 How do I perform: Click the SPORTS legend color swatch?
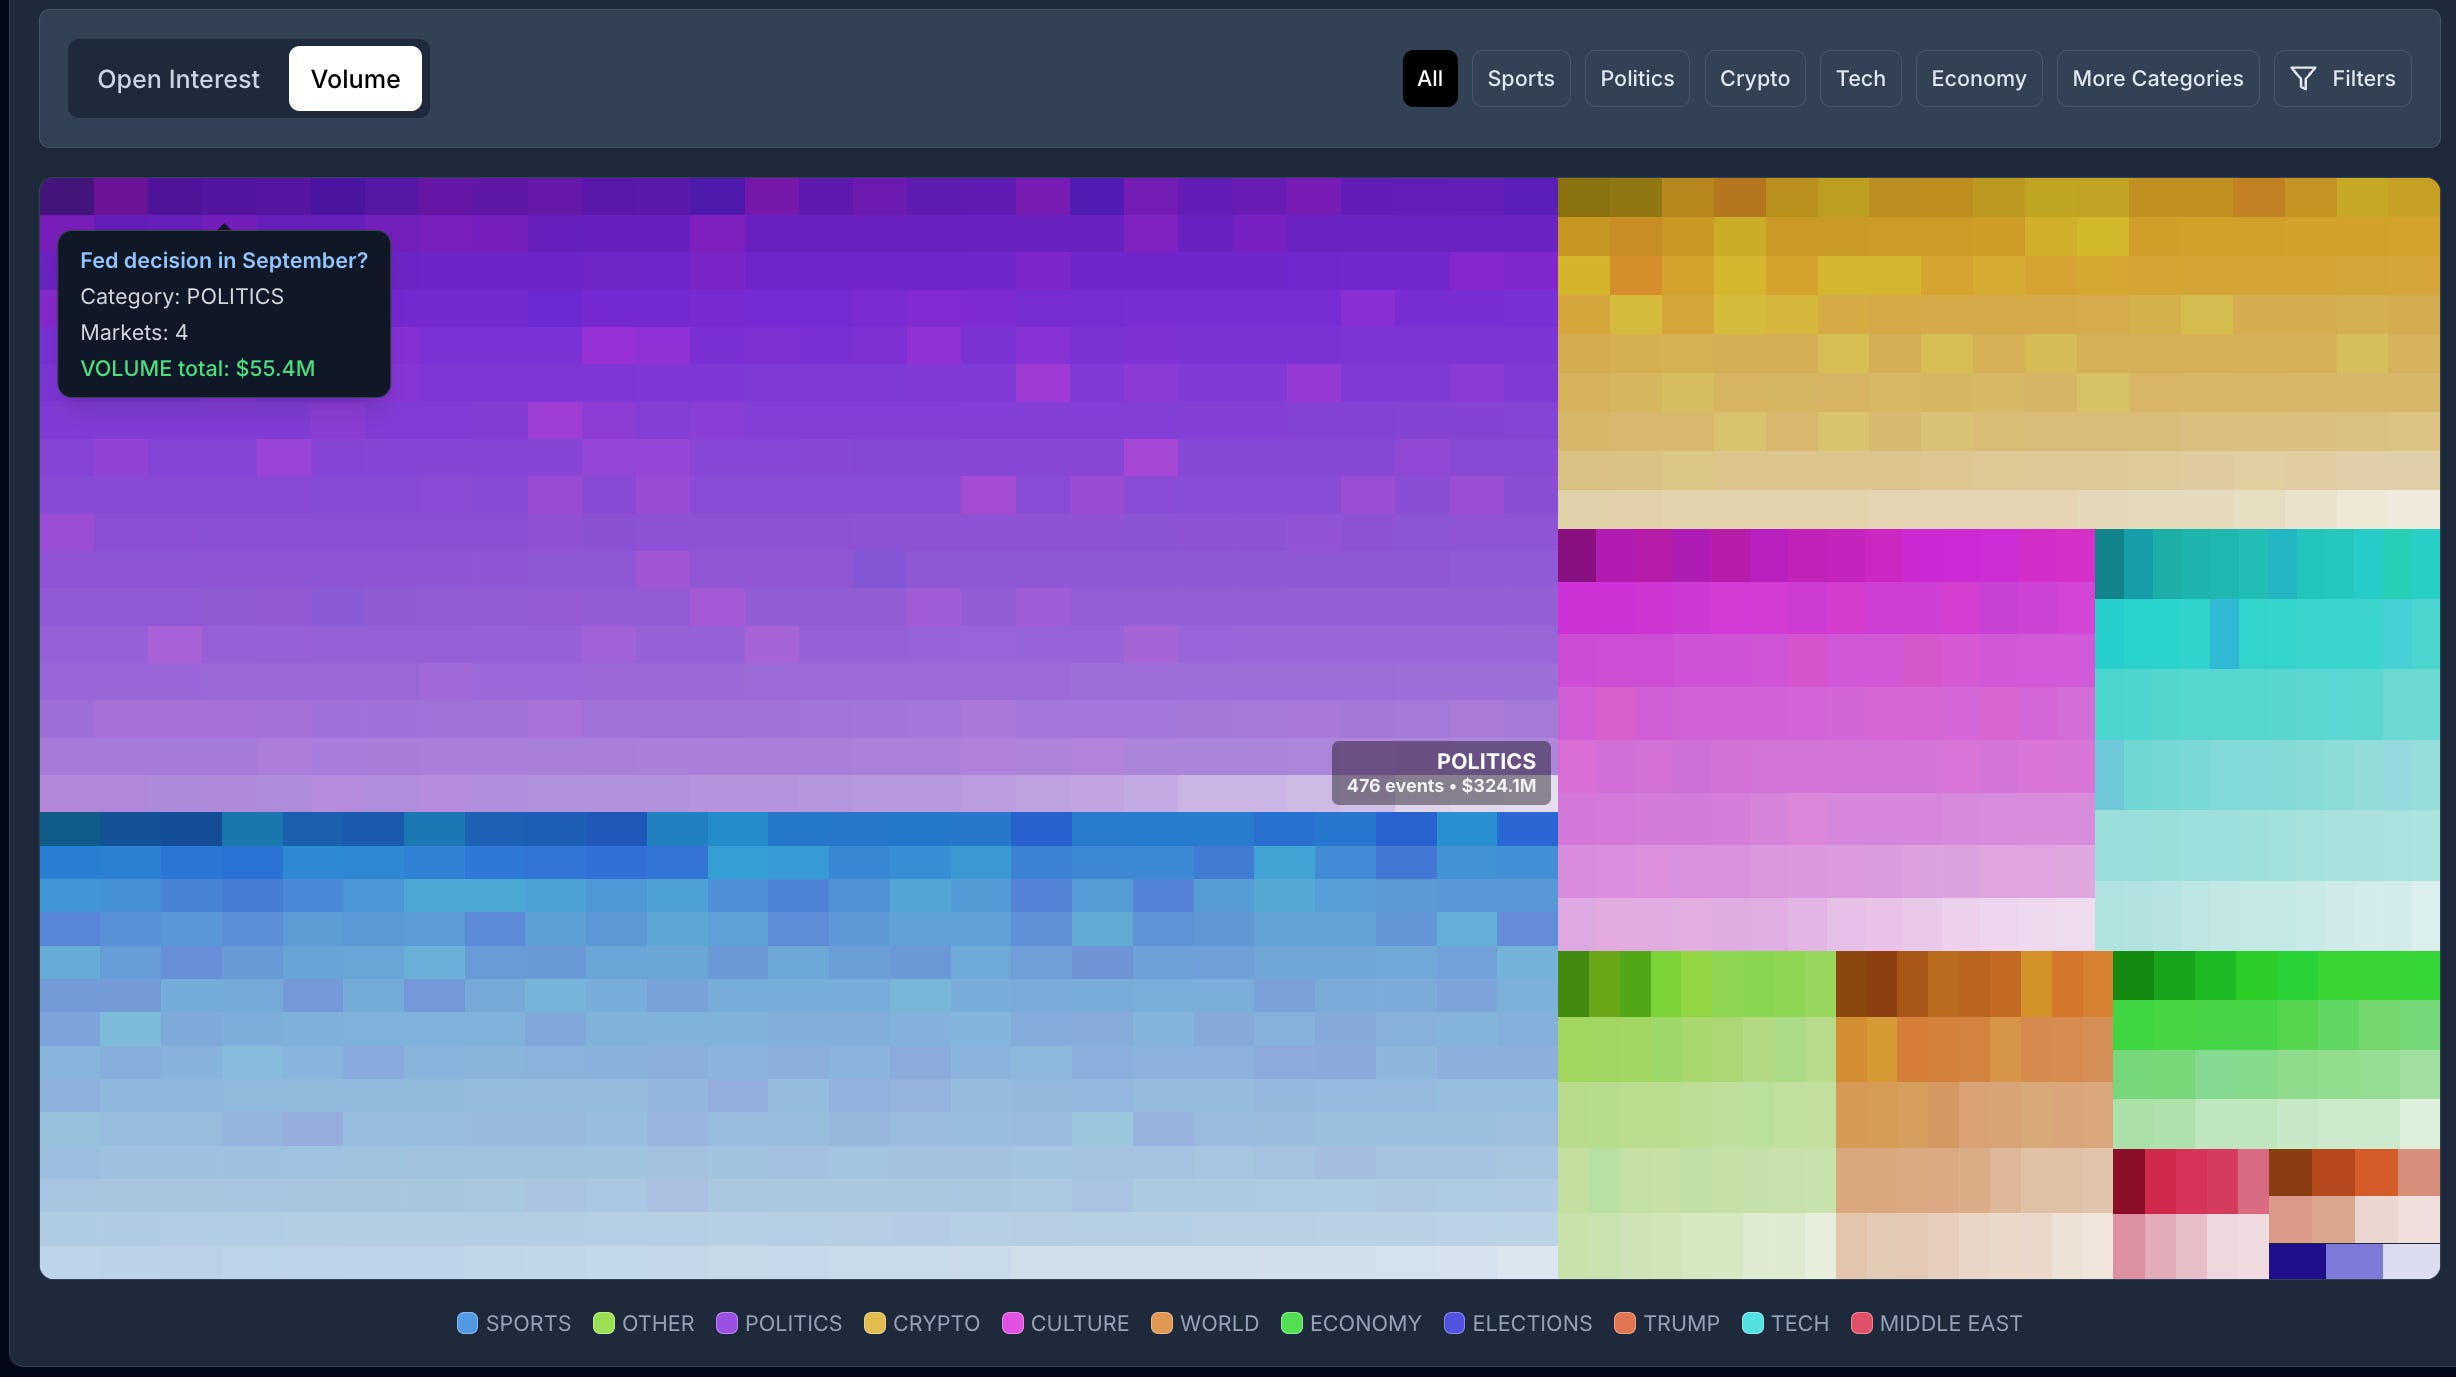tap(467, 1323)
